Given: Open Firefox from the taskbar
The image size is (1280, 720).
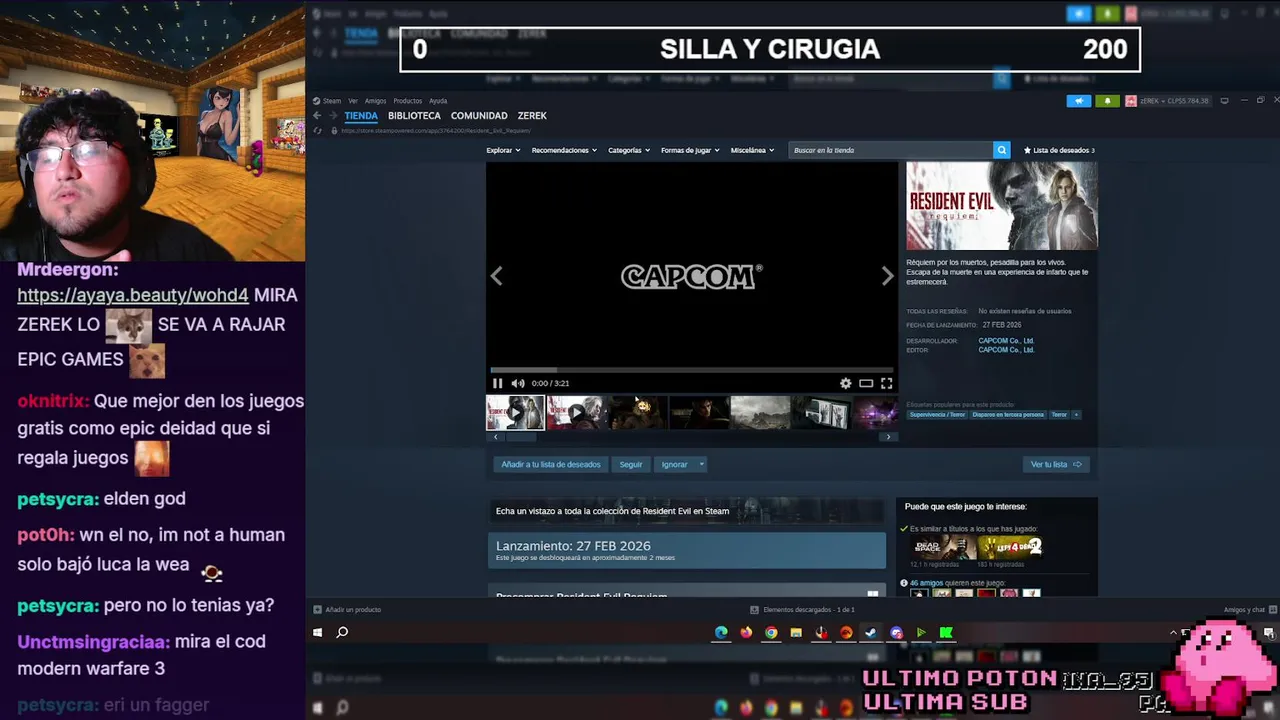Looking at the screenshot, I should 746,632.
